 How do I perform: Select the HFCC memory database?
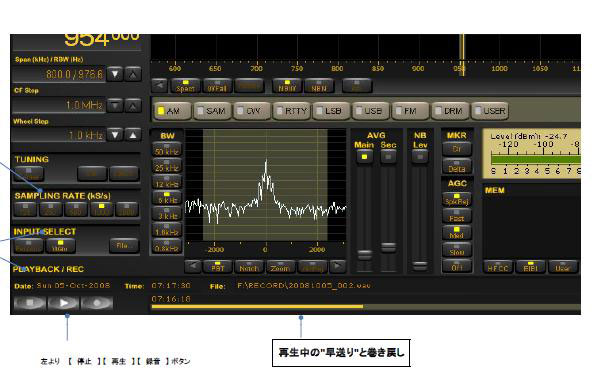click(498, 266)
